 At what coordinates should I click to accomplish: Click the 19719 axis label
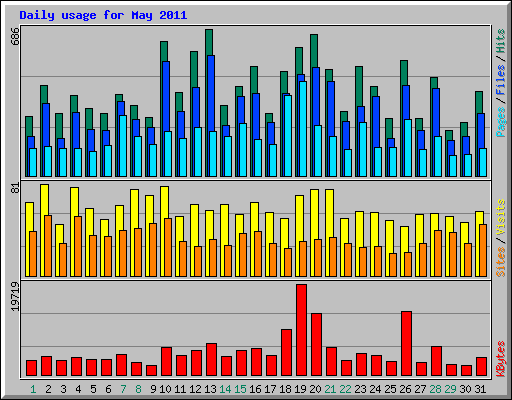click(x=15, y=297)
